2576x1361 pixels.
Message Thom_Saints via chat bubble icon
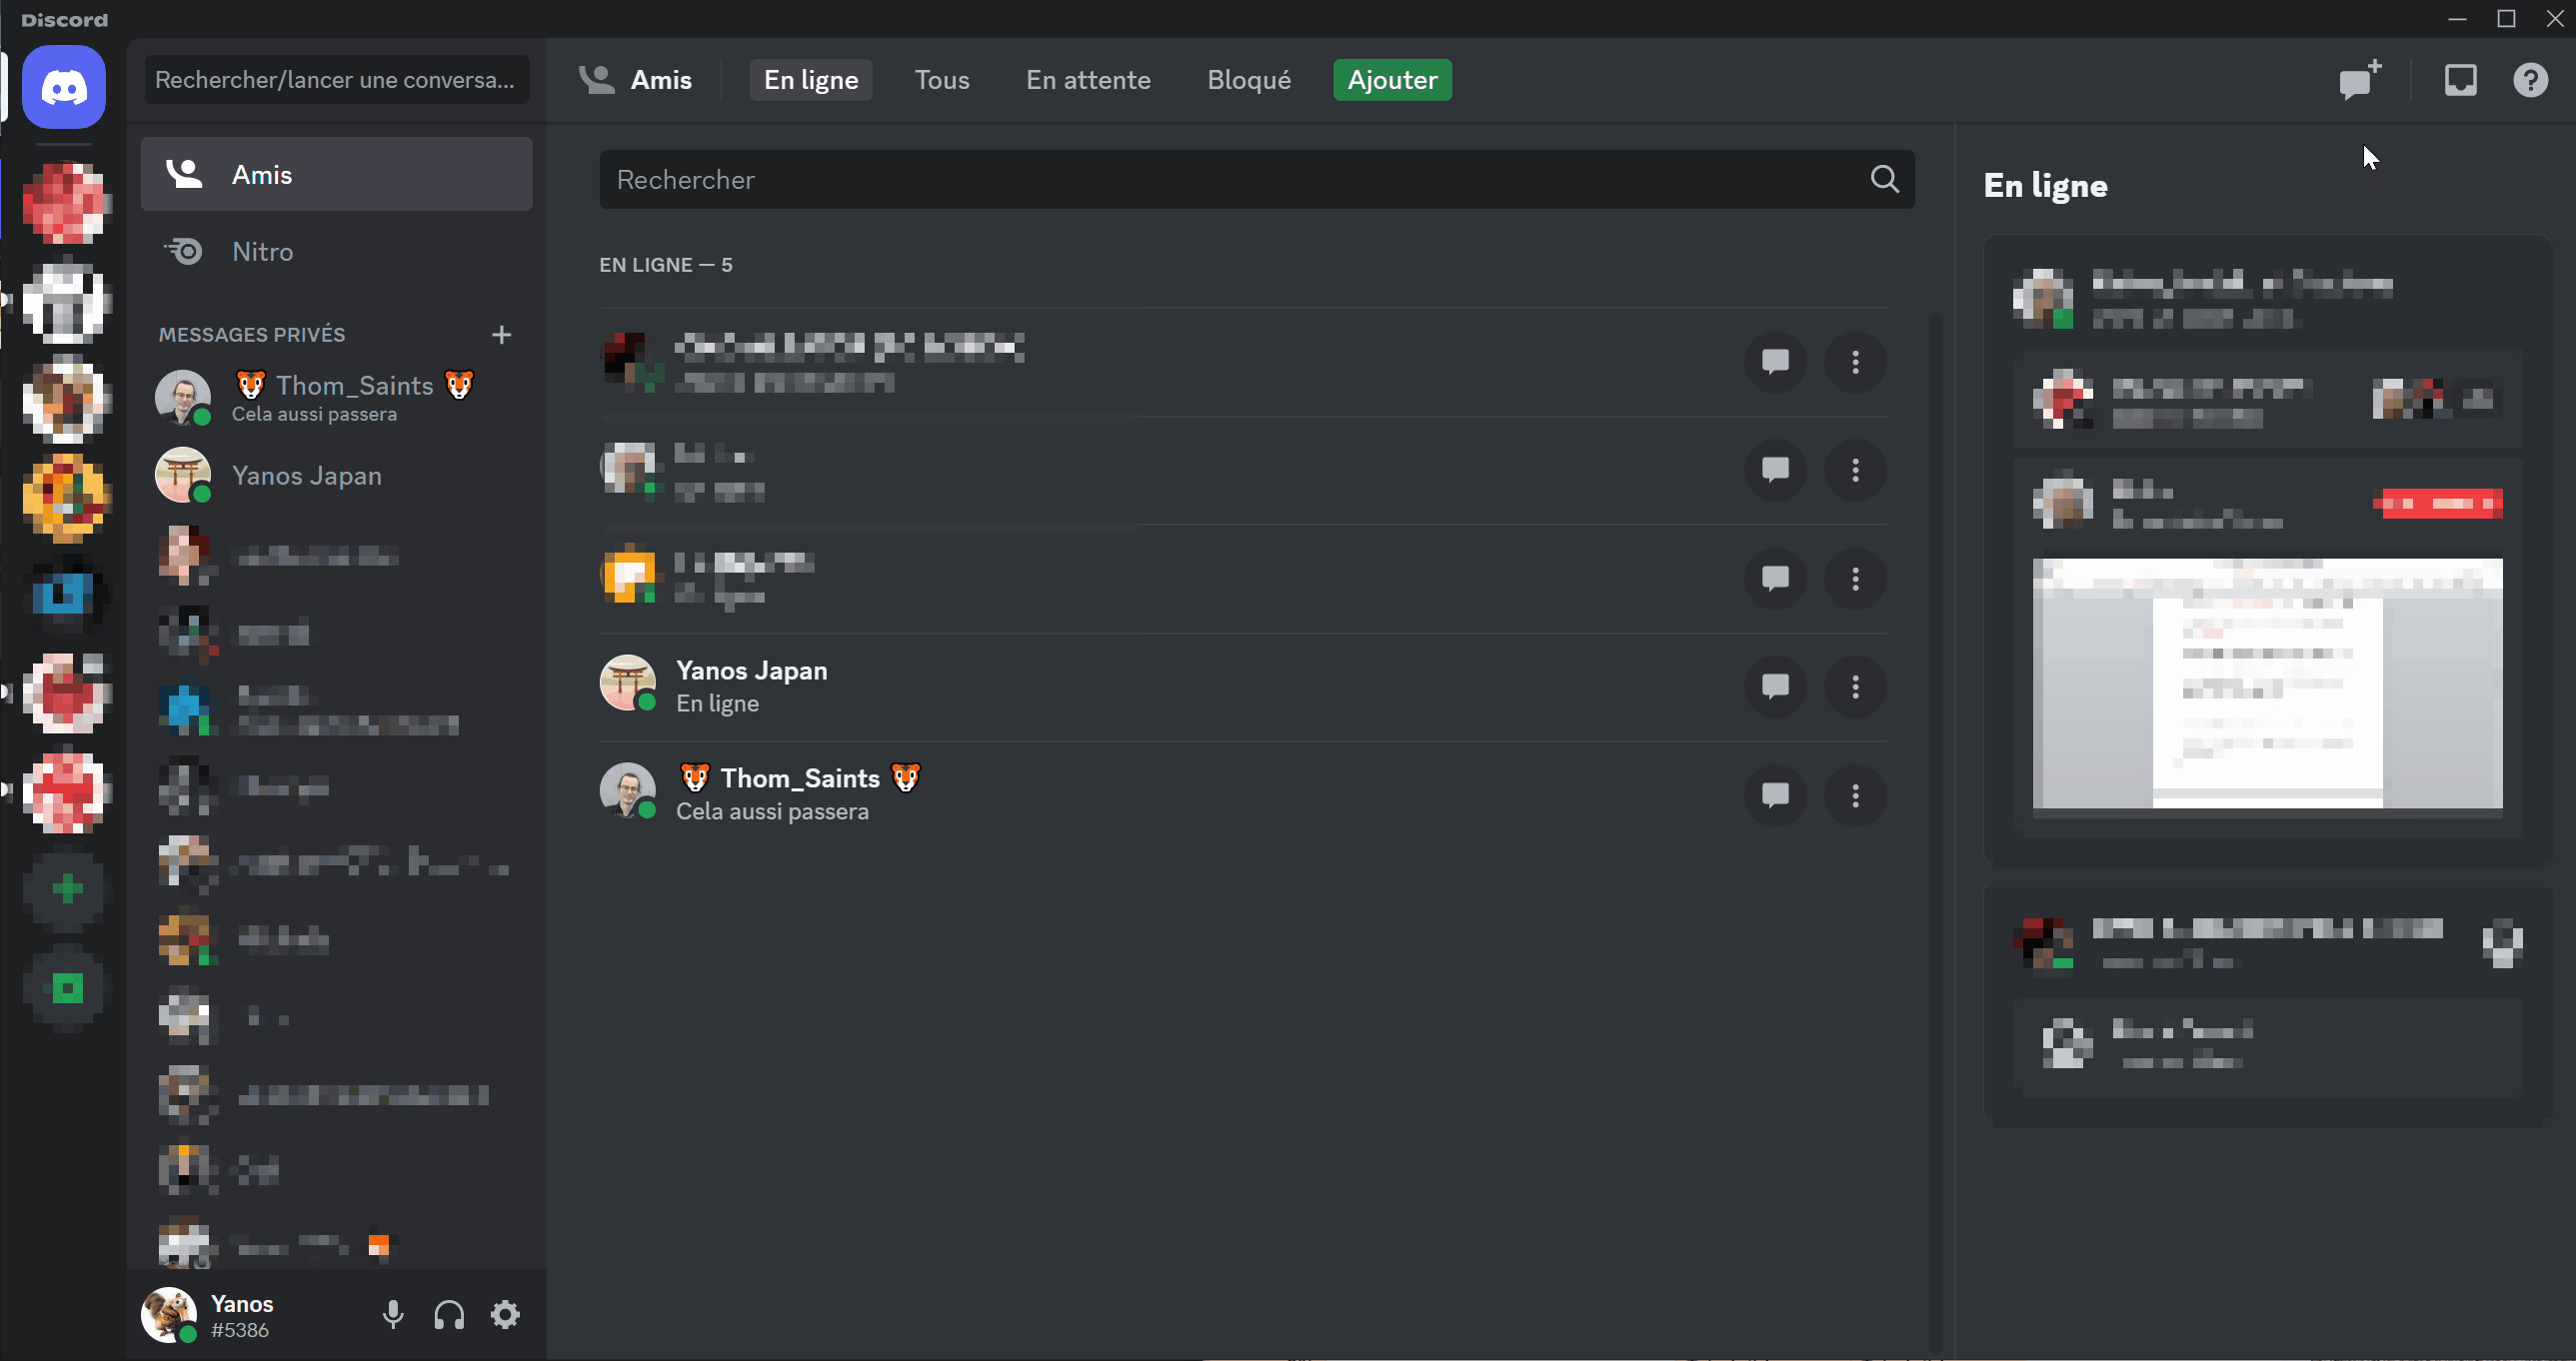click(1775, 795)
